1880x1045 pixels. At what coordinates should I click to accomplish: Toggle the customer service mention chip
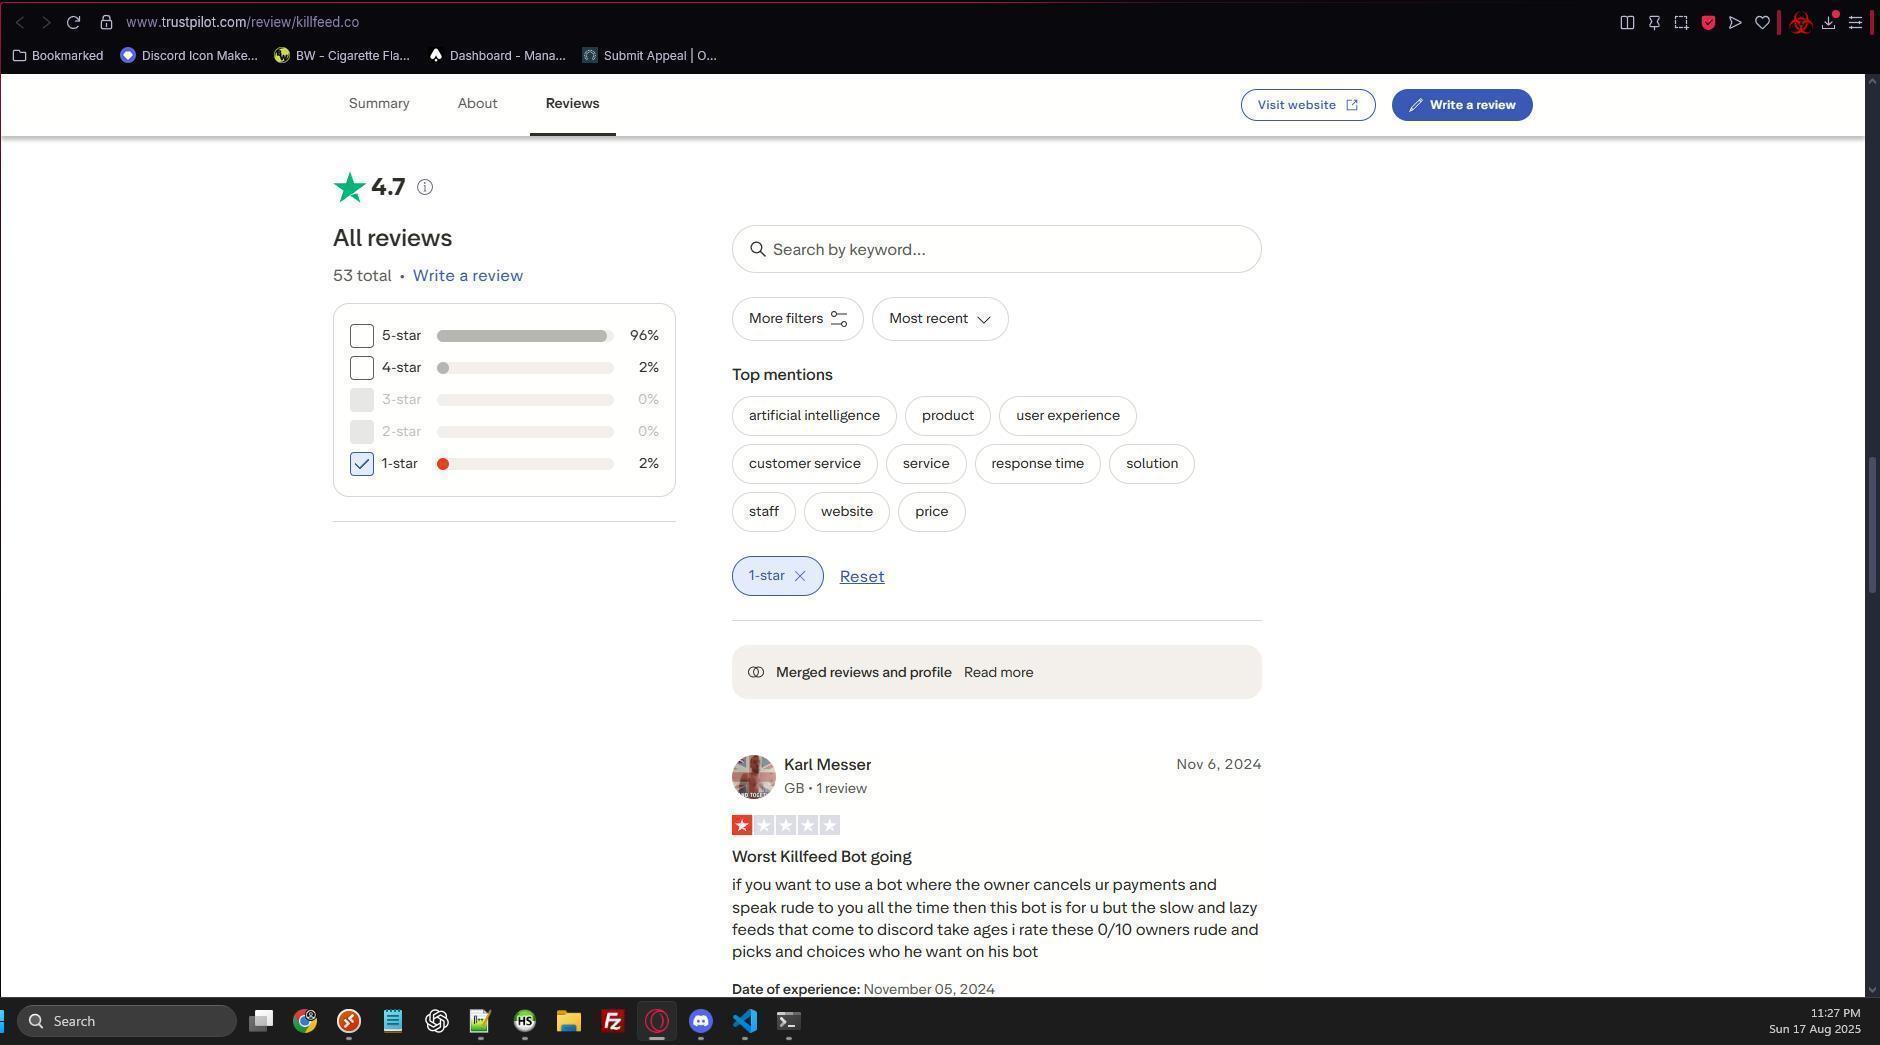pyautogui.click(x=804, y=464)
